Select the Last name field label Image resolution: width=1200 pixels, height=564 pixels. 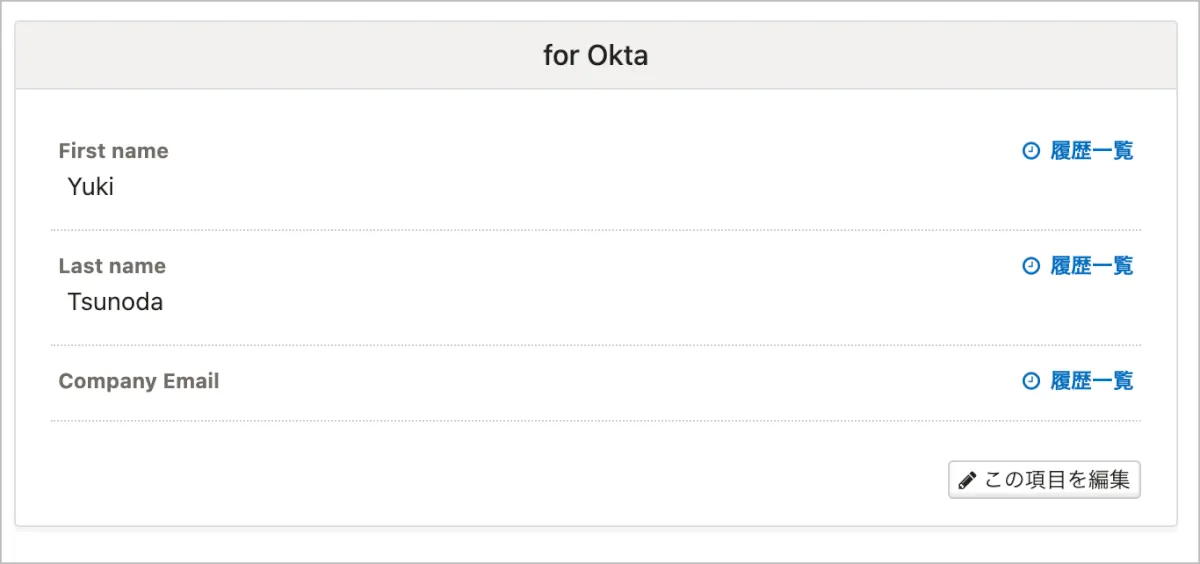coord(112,266)
